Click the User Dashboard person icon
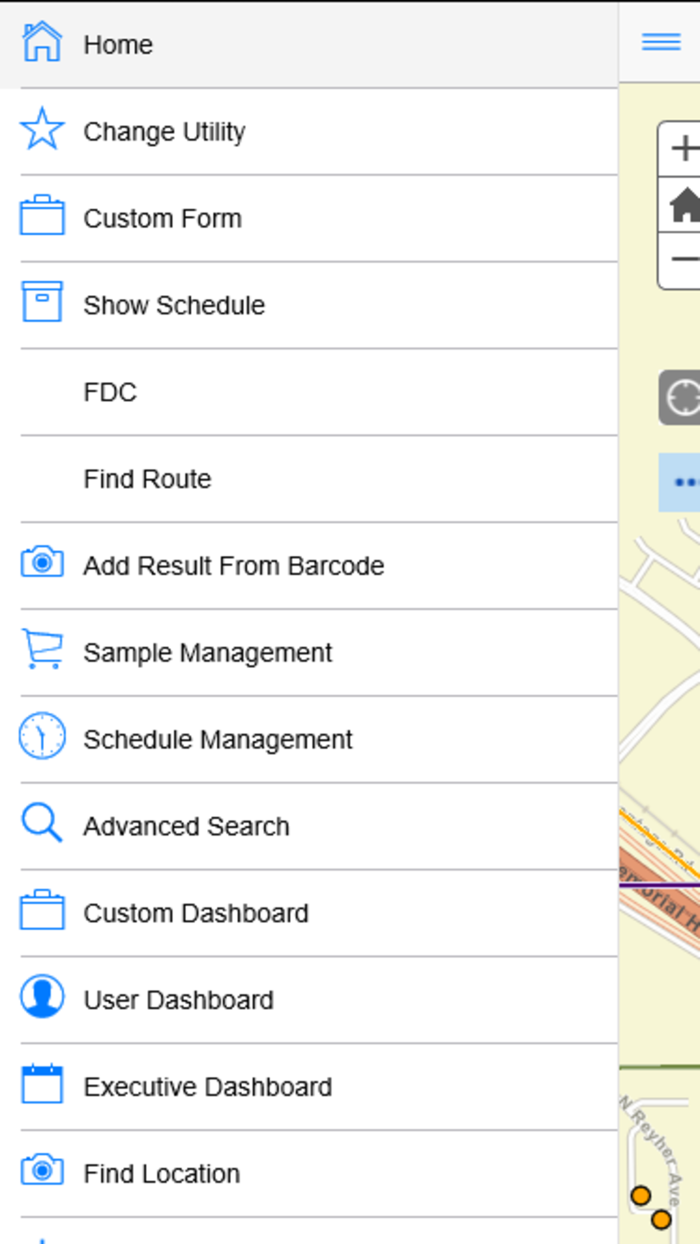Viewport: 700px width, 1244px height. tap(42, 998)
